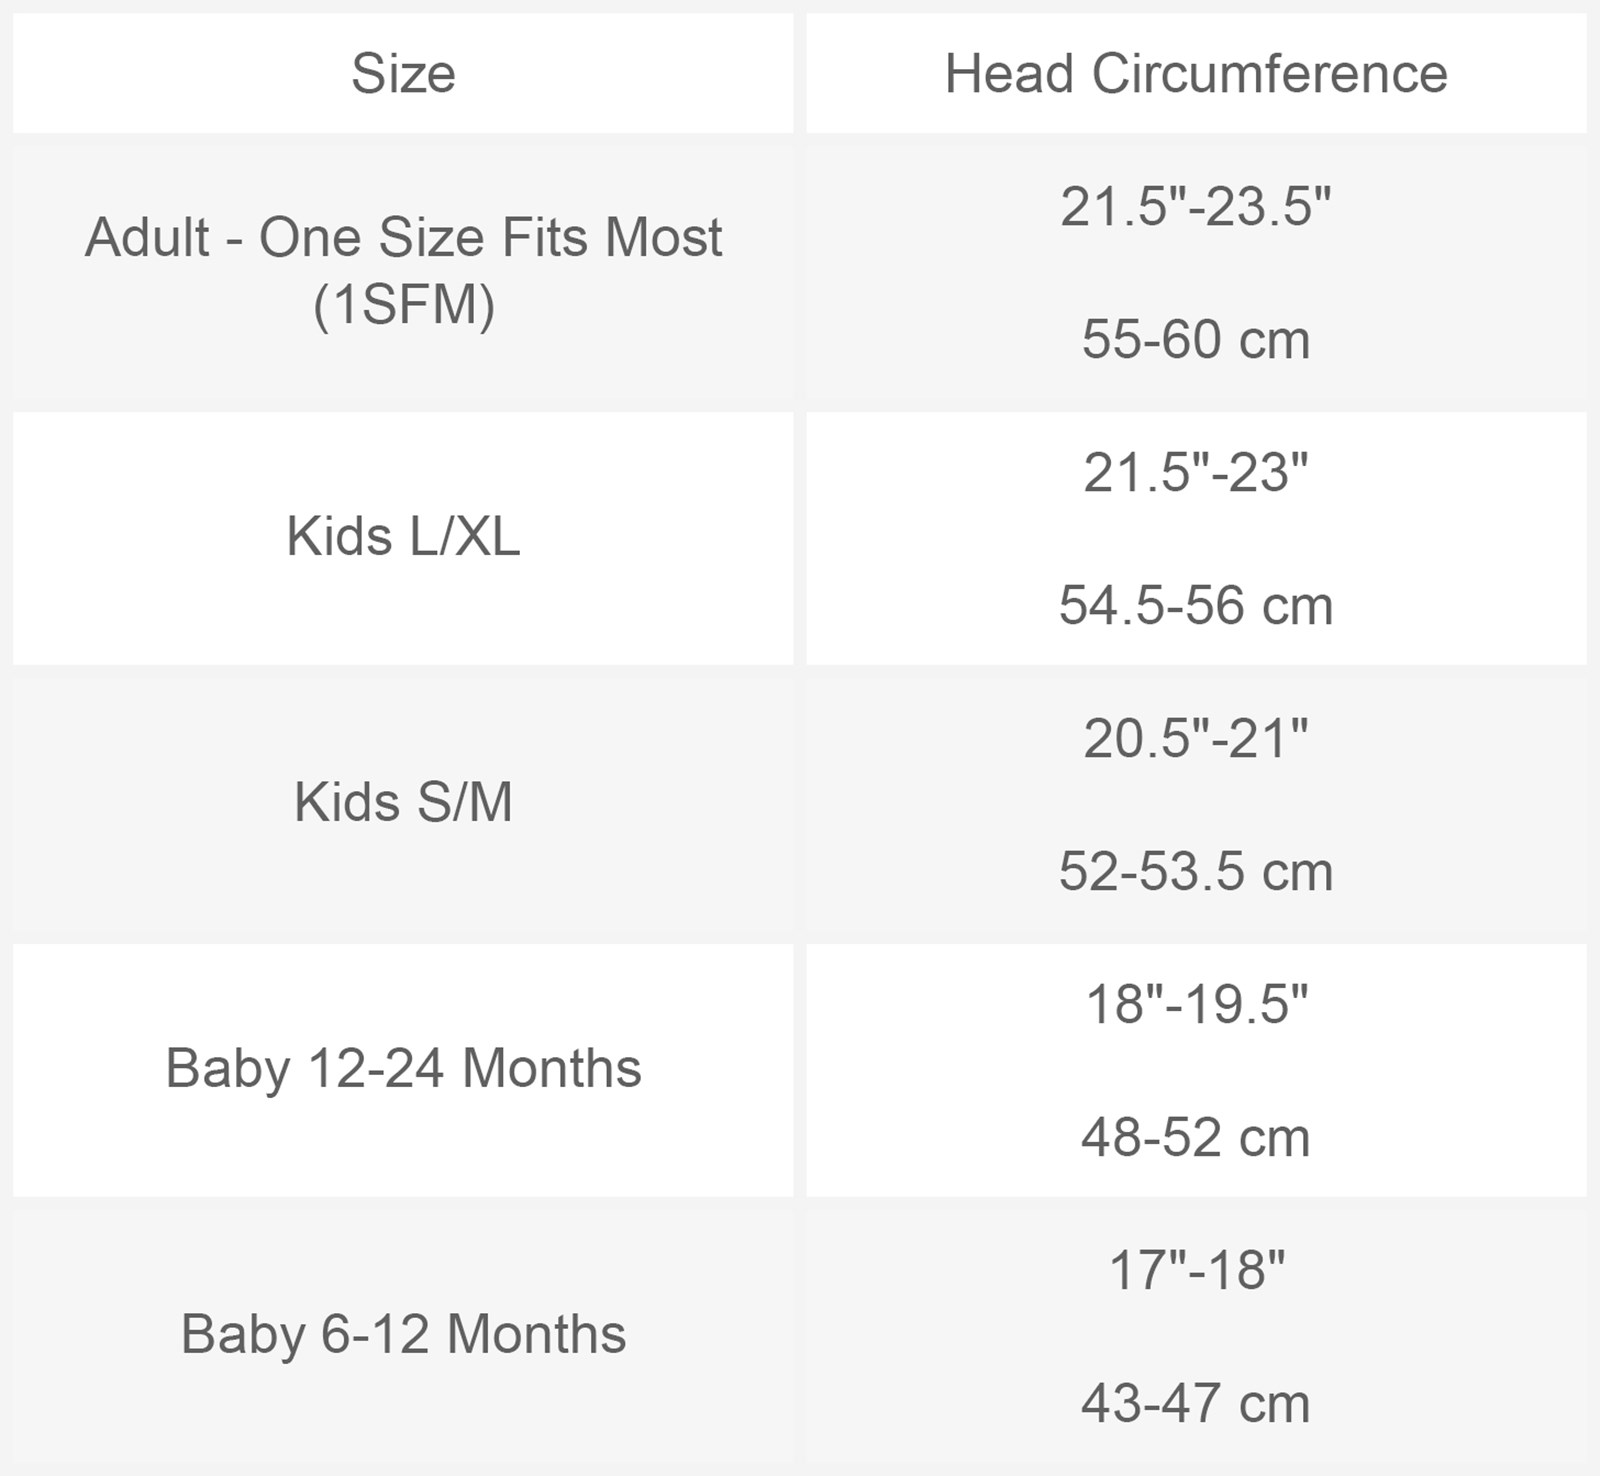Click the word 'Circumference' in the header
Image resolution: width=1600 pixels, height=1476 pixels.
(1269, 74)
